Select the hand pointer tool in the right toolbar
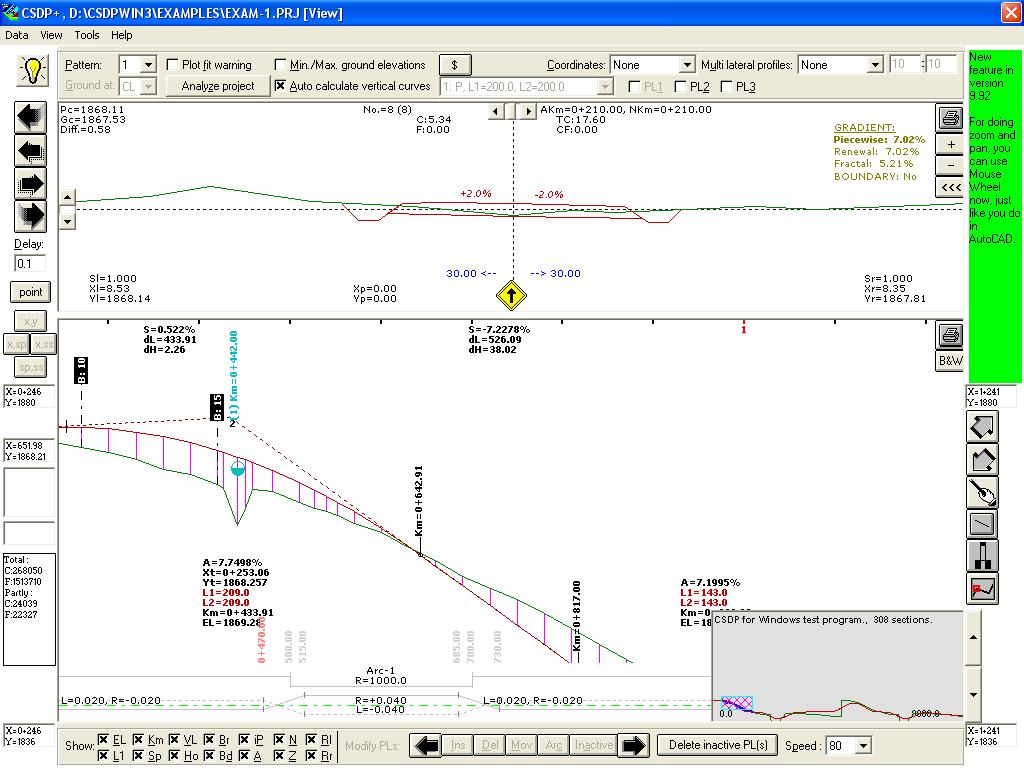The height and width of the screenshot is (768, 1024). (982, 492)
